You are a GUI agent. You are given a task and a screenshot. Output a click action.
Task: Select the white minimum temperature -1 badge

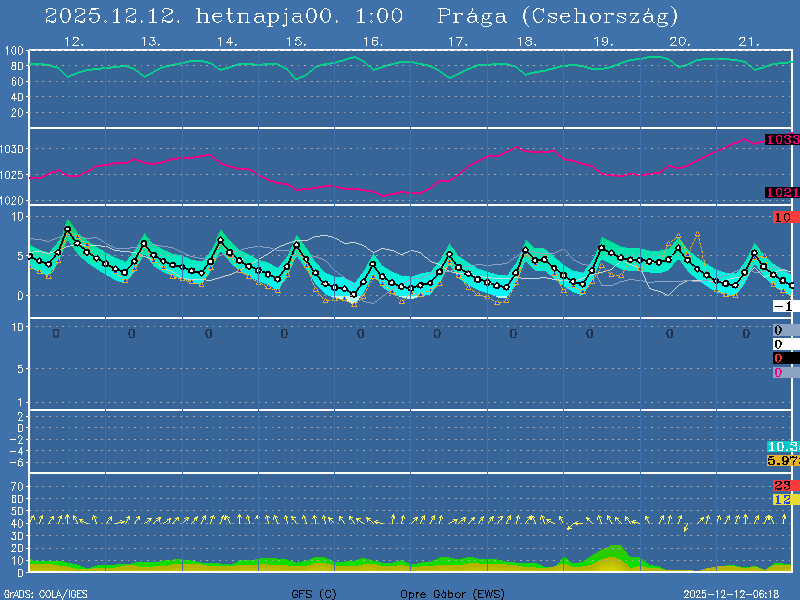pos(782,306)
